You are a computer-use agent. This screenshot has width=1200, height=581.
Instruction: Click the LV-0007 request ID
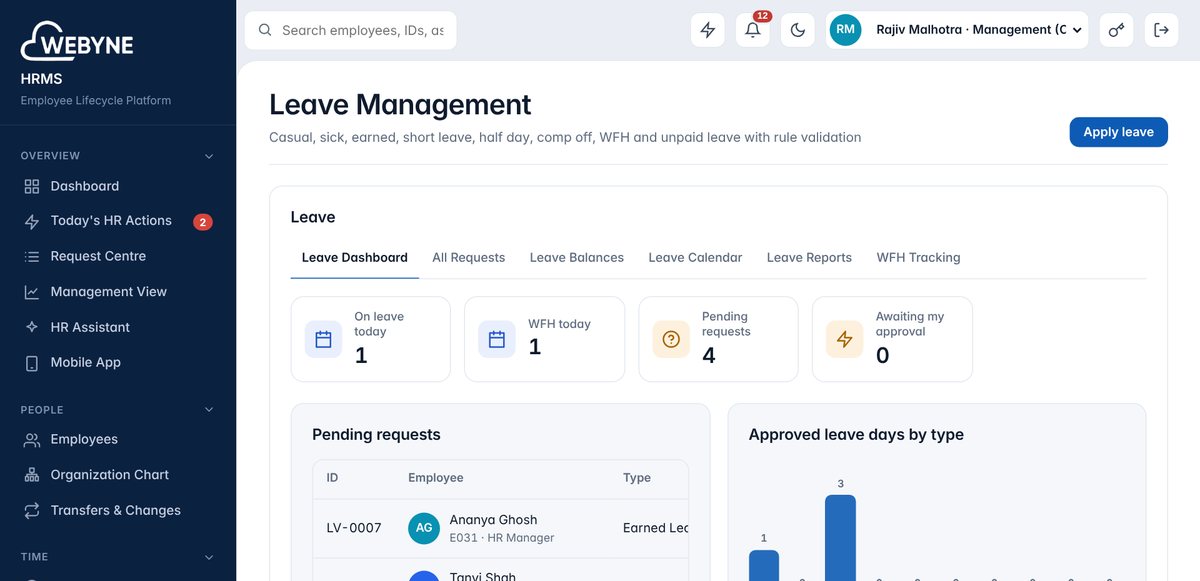click(x=354, y=528)
